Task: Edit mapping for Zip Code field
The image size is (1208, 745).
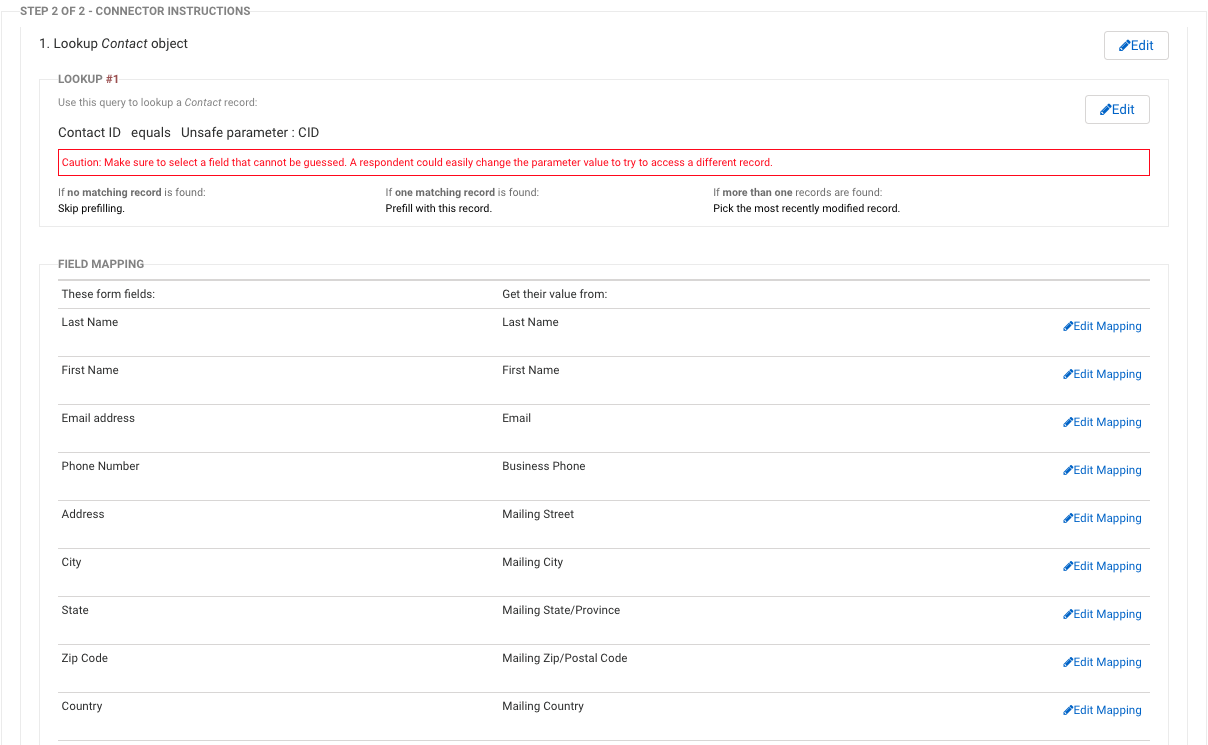Action: tap(1102, 662)
